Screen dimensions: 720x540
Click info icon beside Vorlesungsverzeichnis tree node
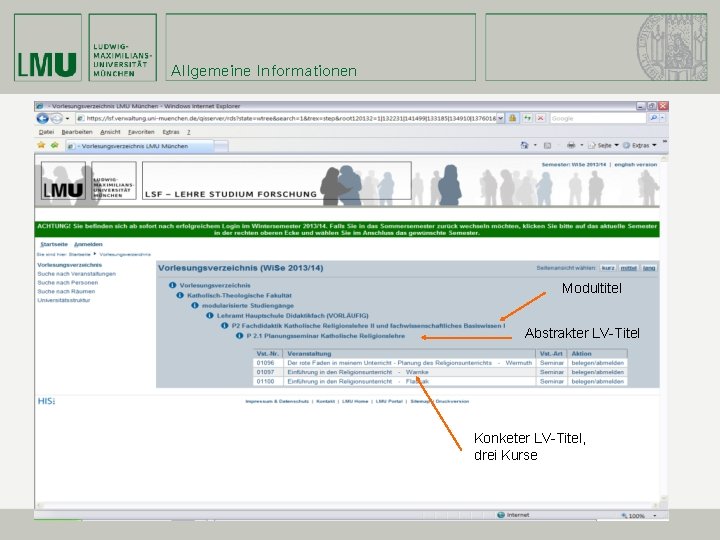[x=173, y=285]
